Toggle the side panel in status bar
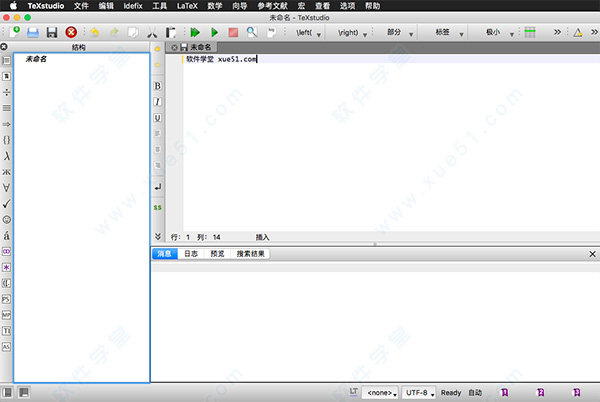Viewport: 600px width, 402px height. [x=7, y=392]
